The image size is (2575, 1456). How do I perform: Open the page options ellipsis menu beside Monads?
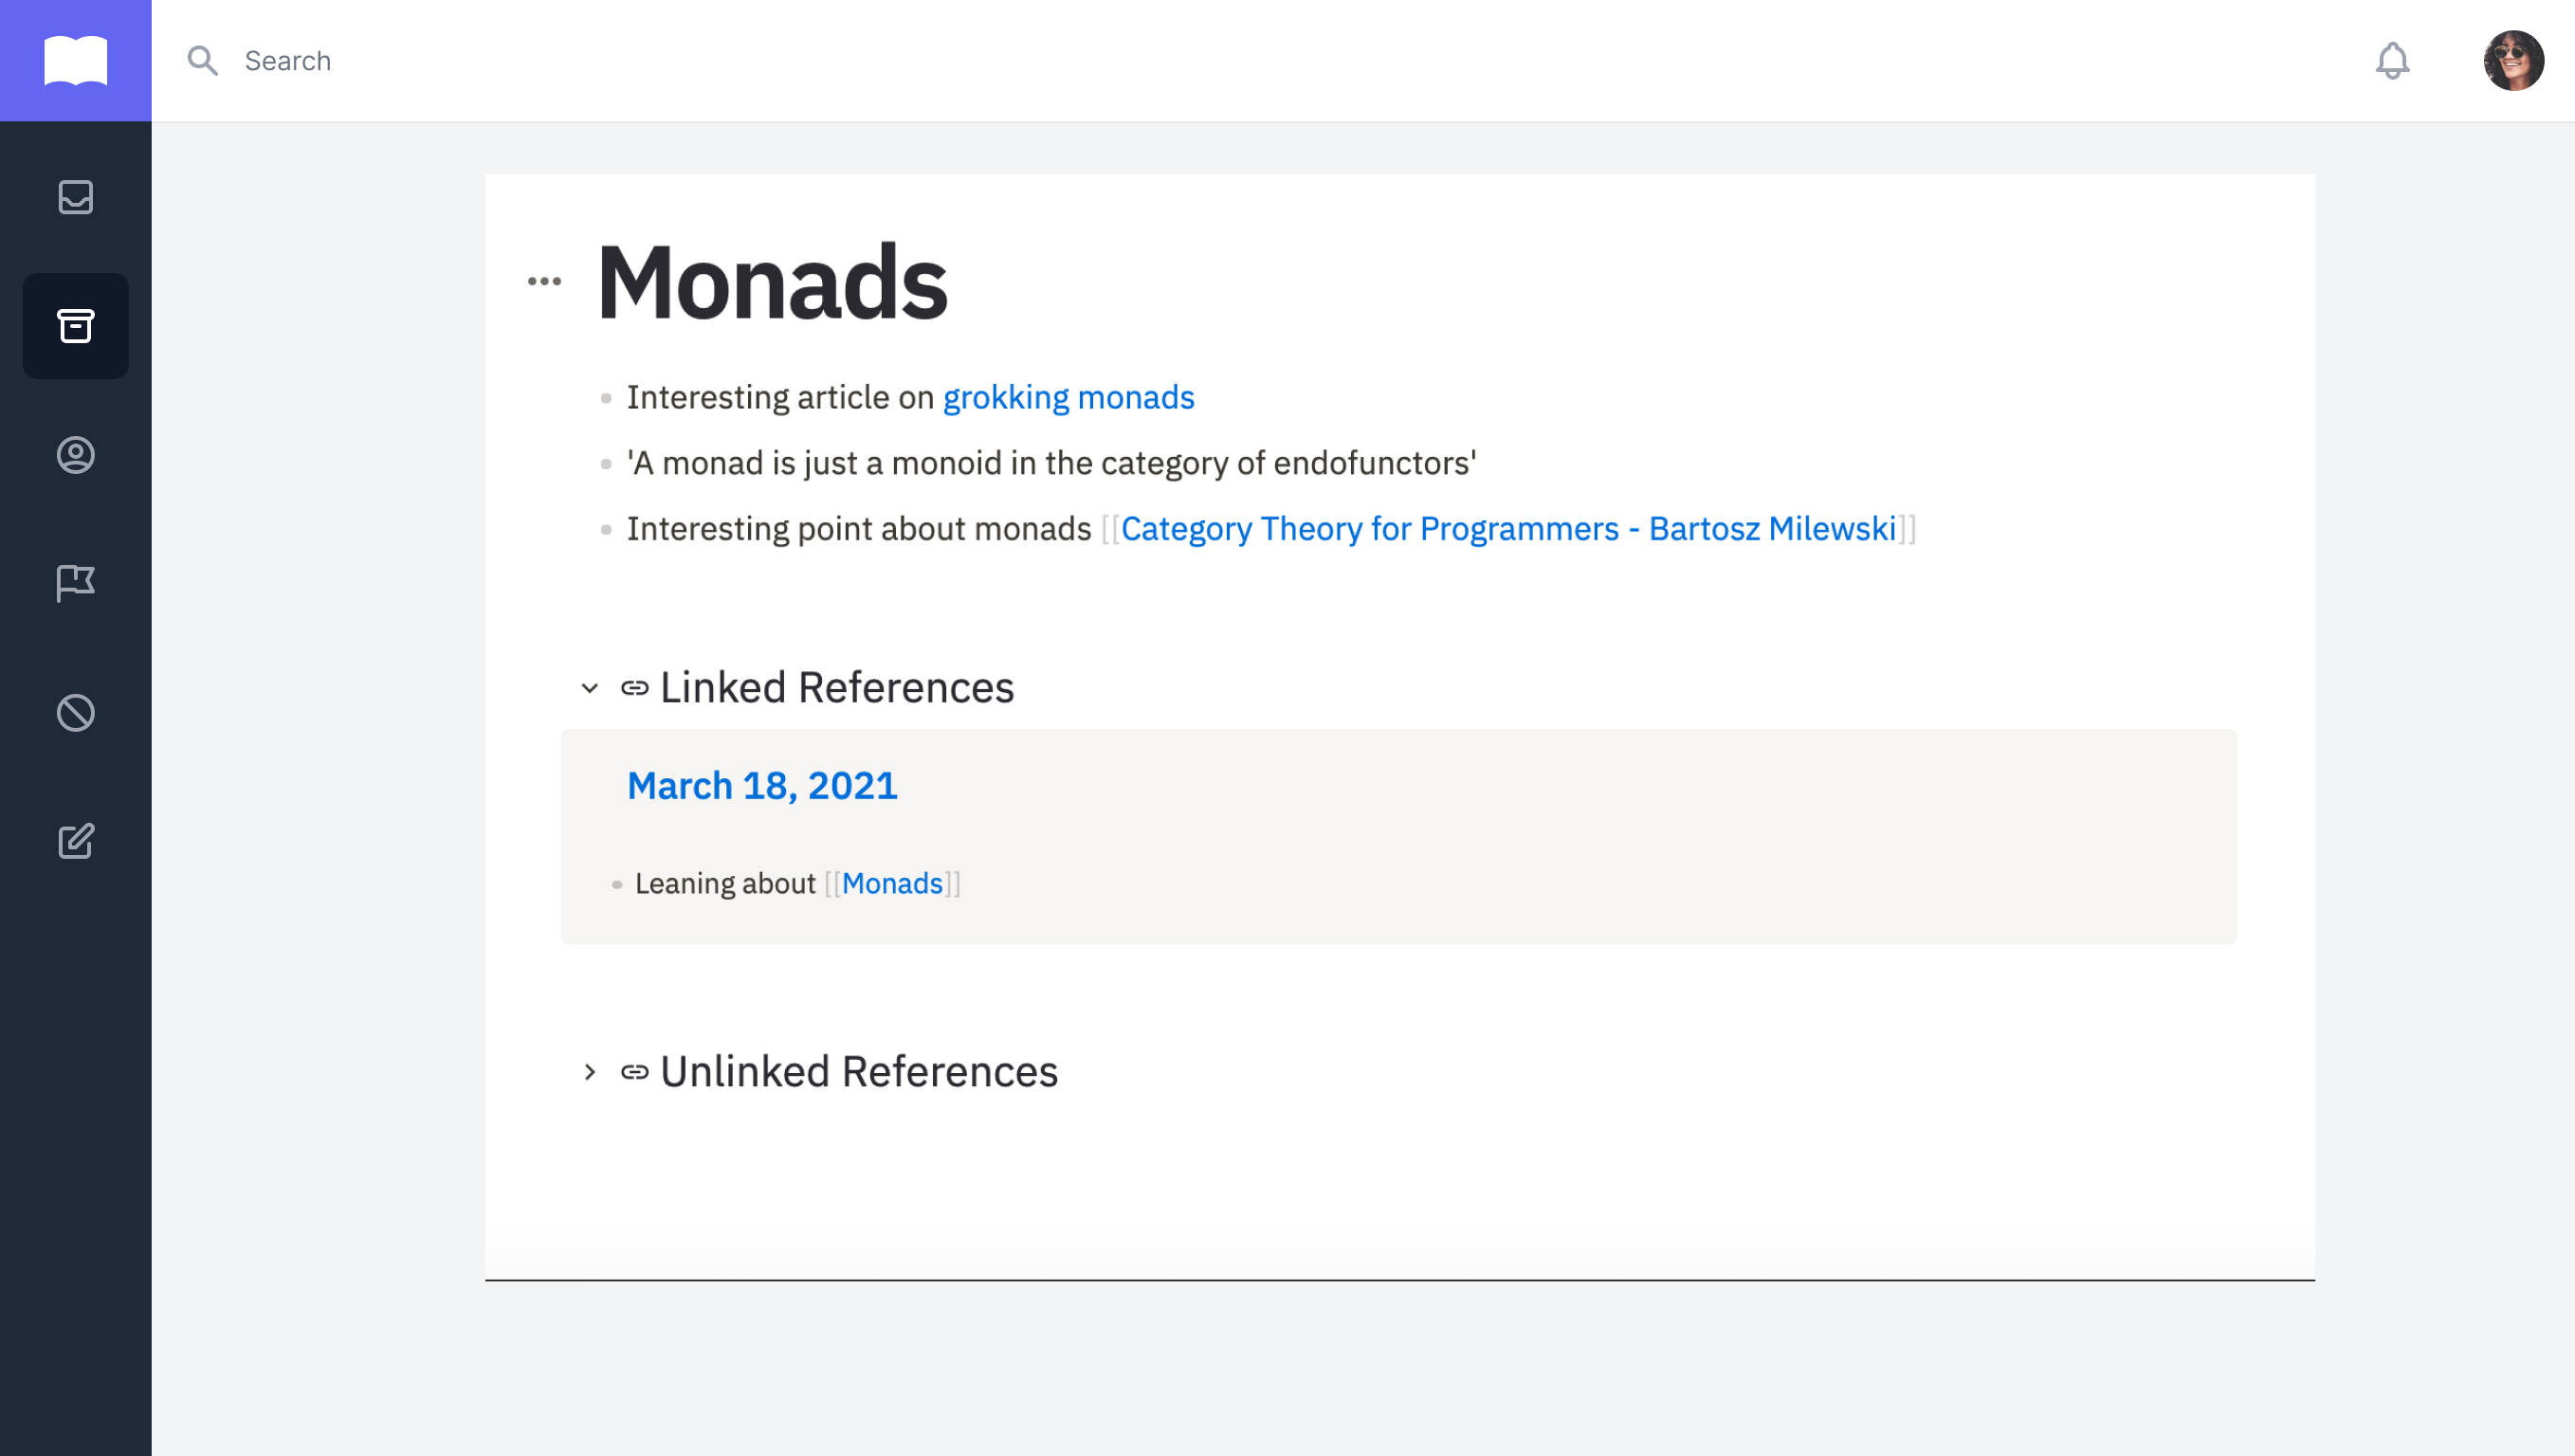(543, 280)
